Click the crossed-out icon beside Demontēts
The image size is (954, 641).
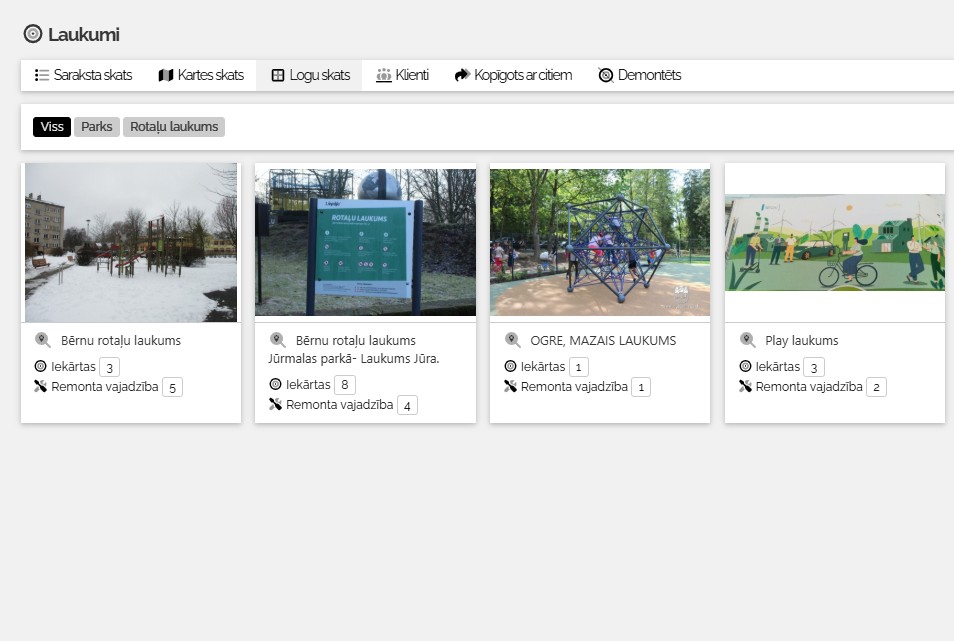pos(605,75)
